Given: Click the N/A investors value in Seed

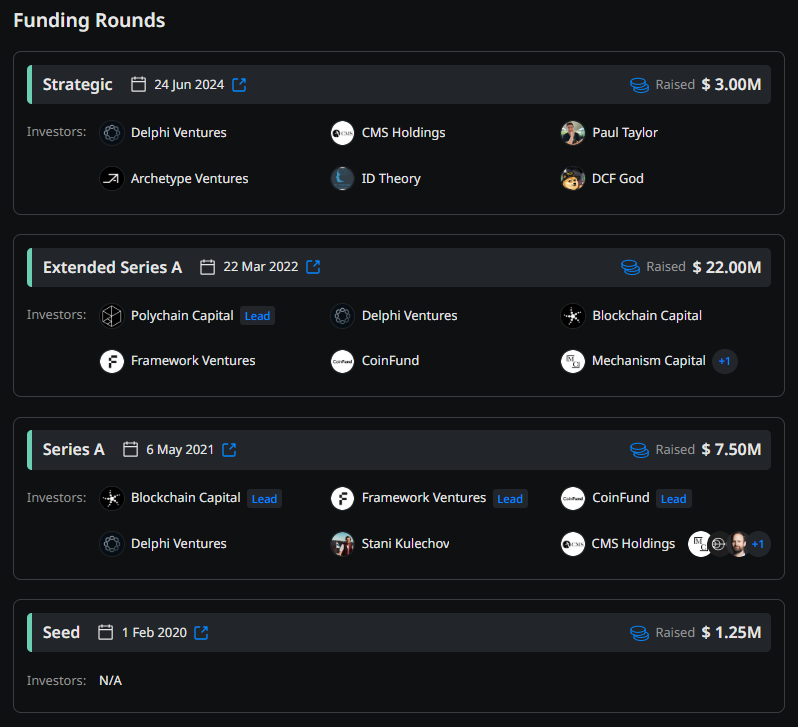Looking at the screenshot, I should click(110, 681).
